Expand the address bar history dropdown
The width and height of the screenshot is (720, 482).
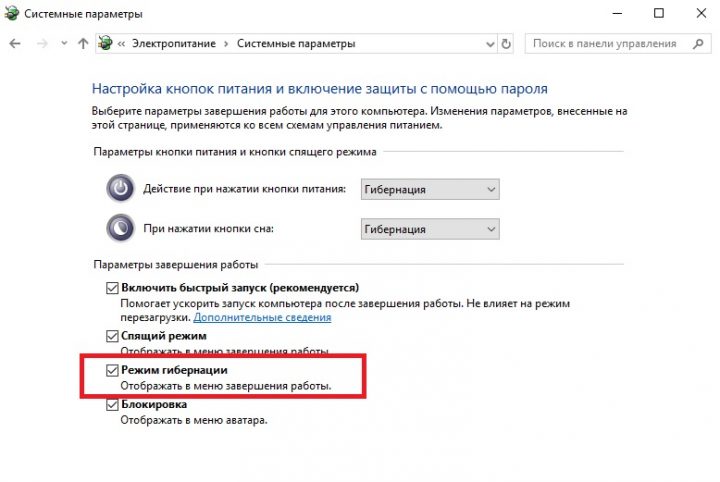[x=487, y=44]
